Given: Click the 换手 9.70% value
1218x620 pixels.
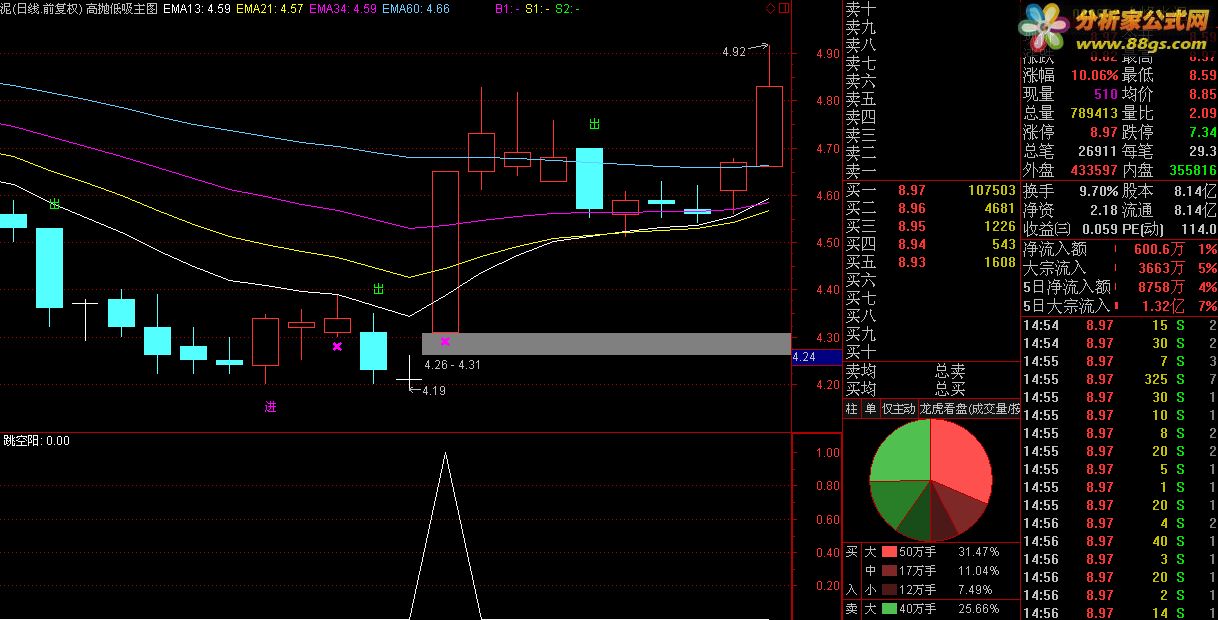Looking at the screenshot, I should (1099, 190).
